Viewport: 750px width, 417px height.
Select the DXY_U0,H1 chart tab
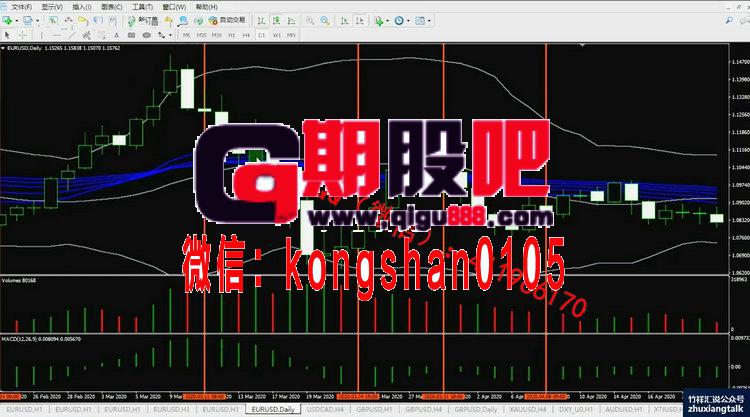[575, 410]
